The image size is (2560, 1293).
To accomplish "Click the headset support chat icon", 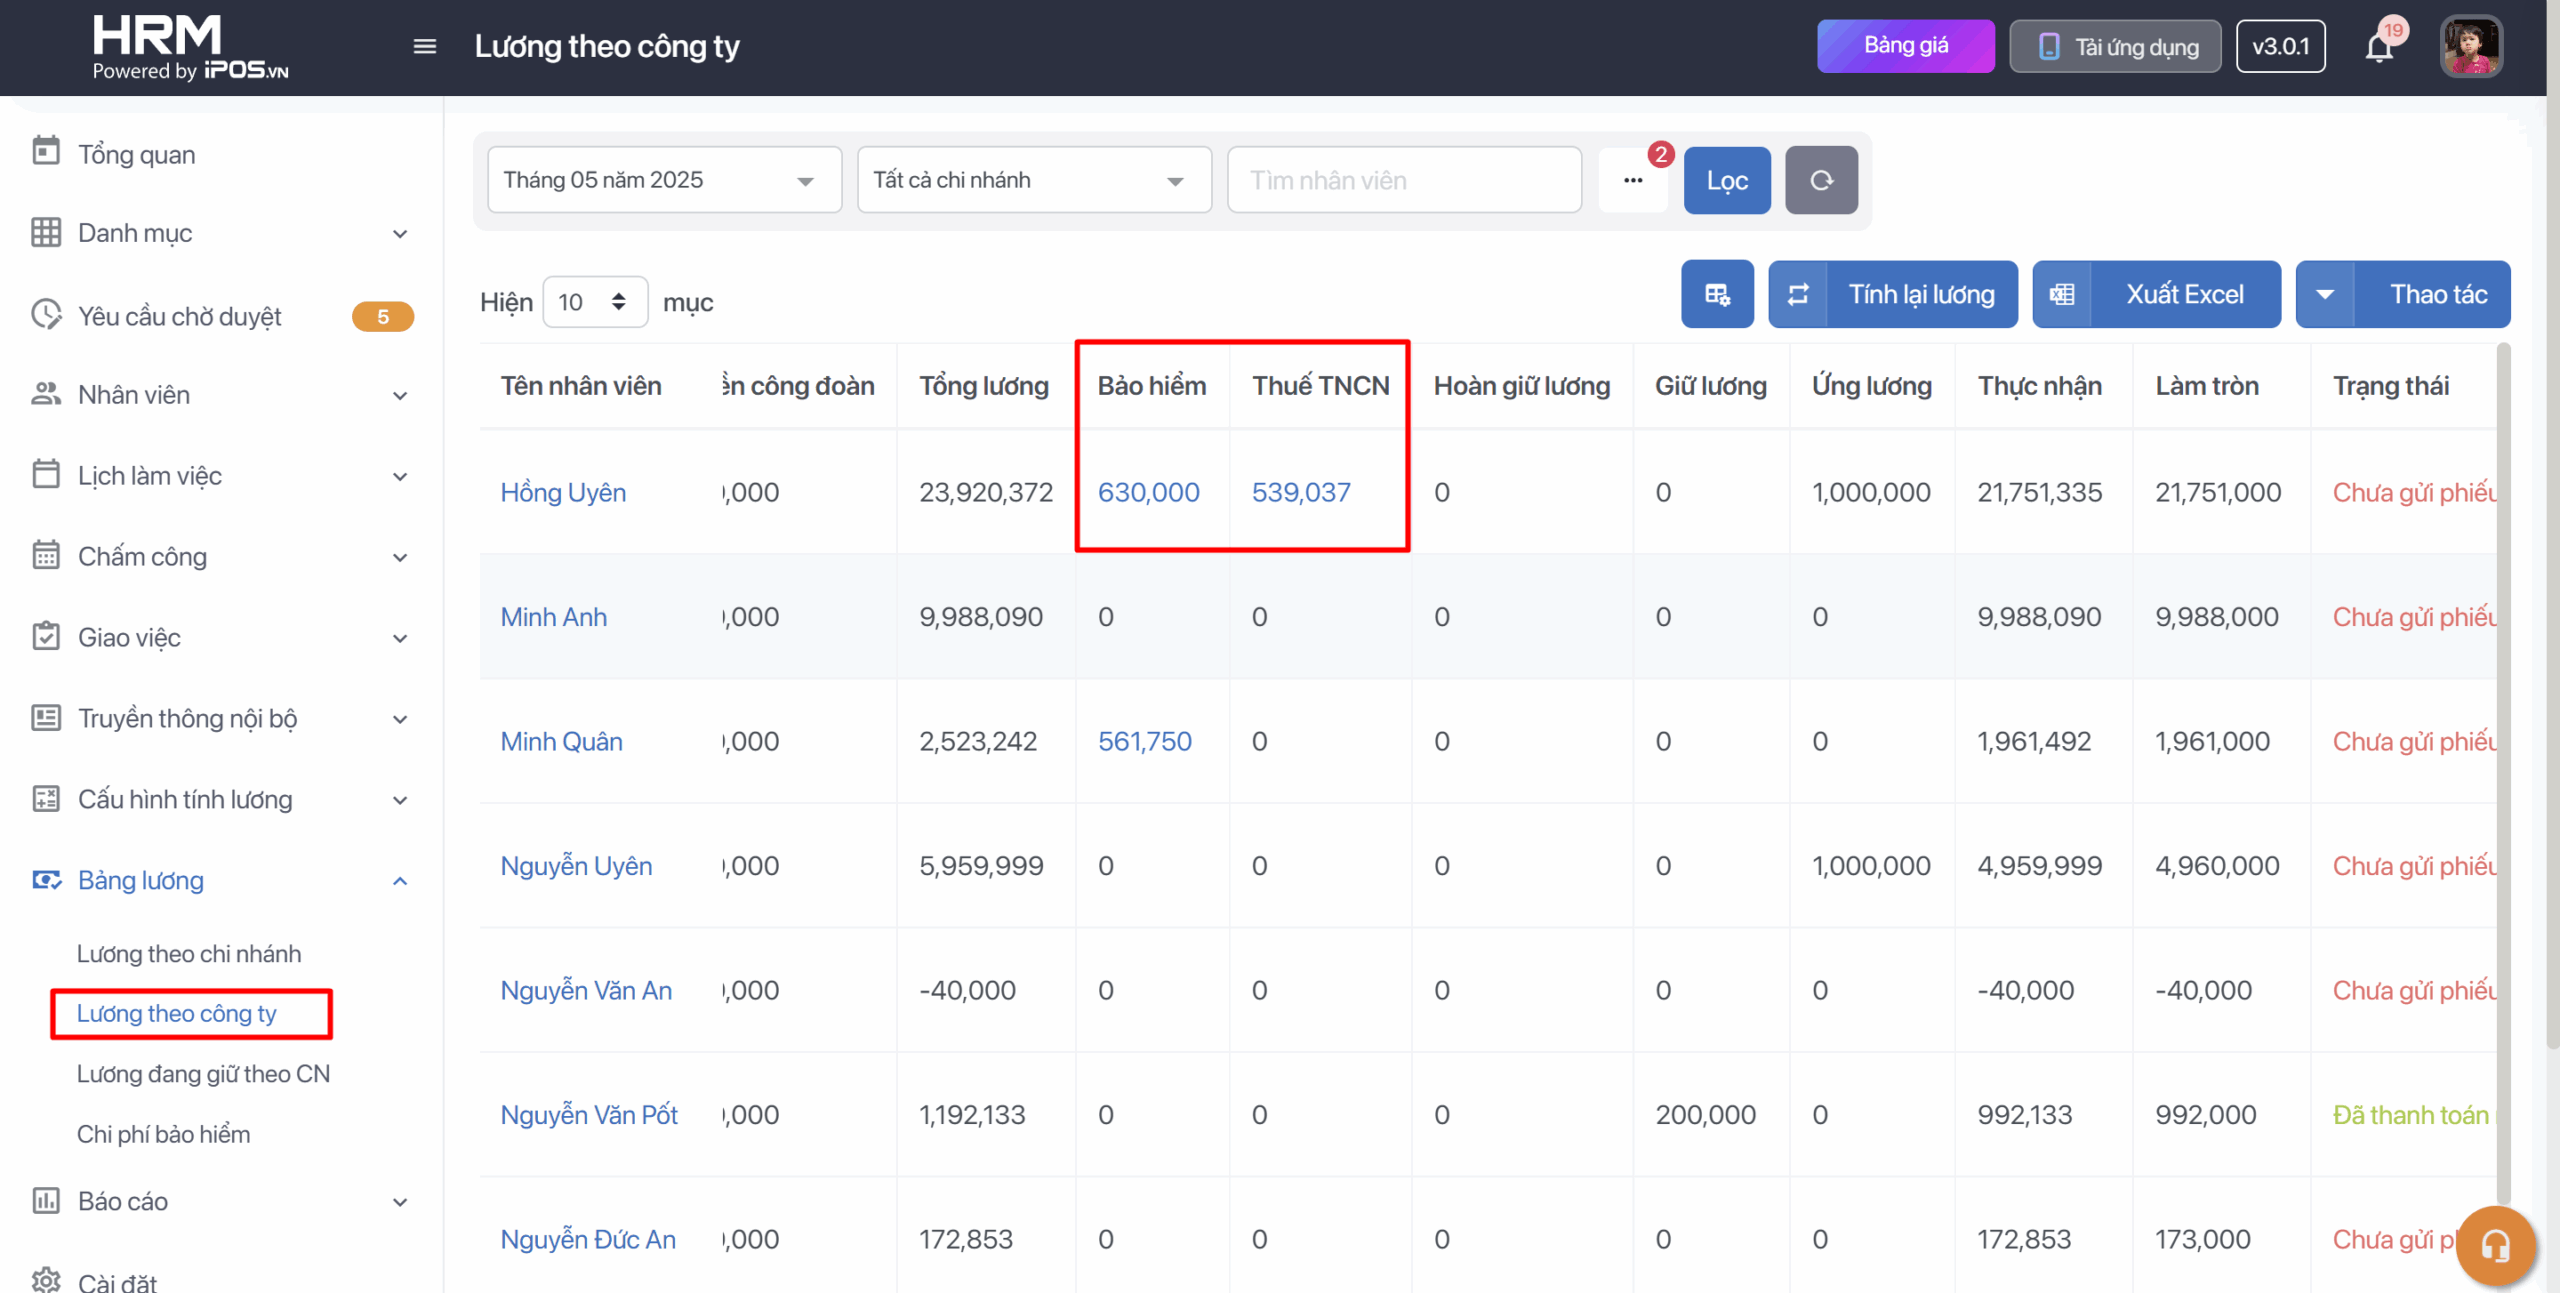I will point(2496,1245).
